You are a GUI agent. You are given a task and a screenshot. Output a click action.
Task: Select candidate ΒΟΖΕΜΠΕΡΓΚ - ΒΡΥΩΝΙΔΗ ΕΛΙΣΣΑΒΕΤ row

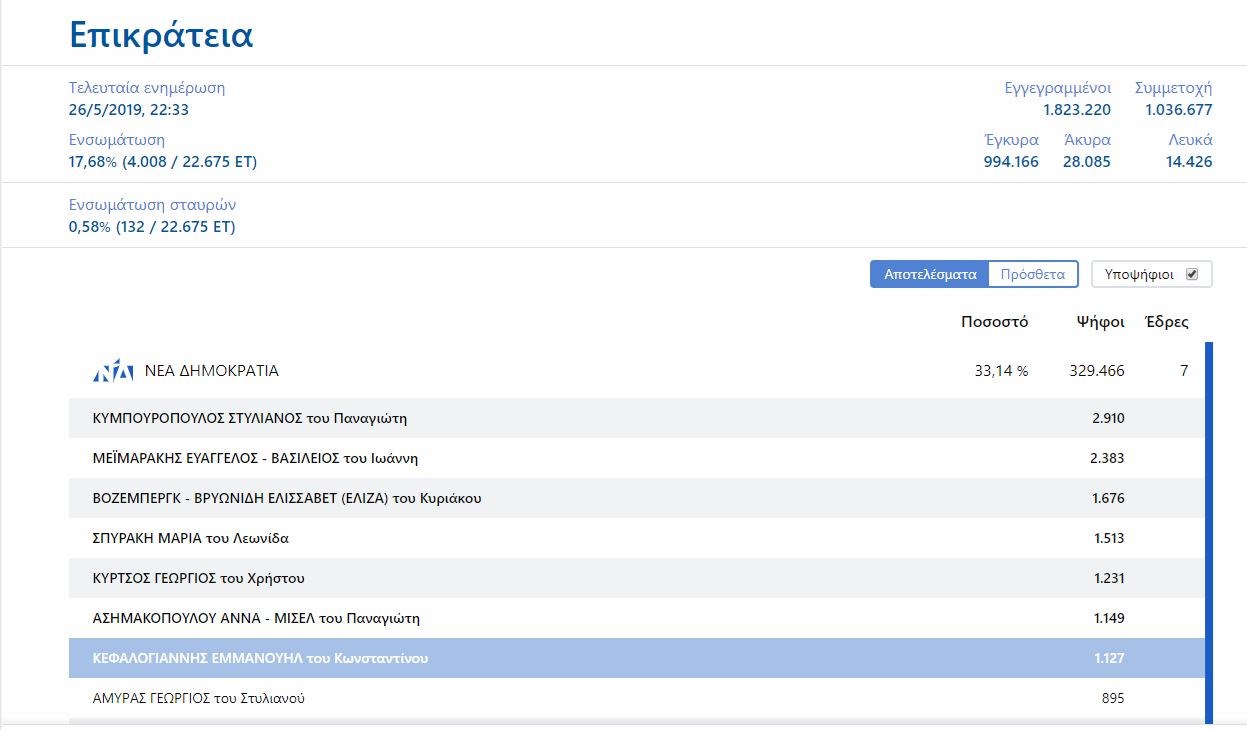(x=287, y=498)
